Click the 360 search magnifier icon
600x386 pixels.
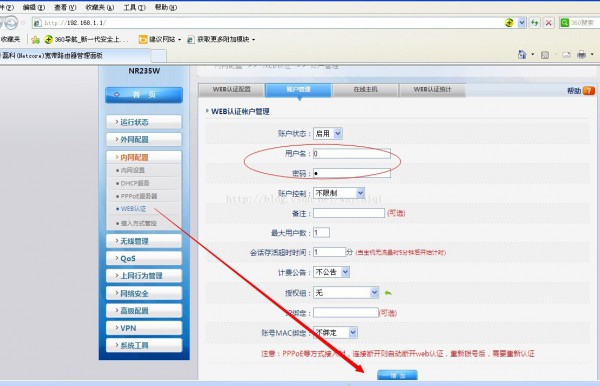pos(564,23)
